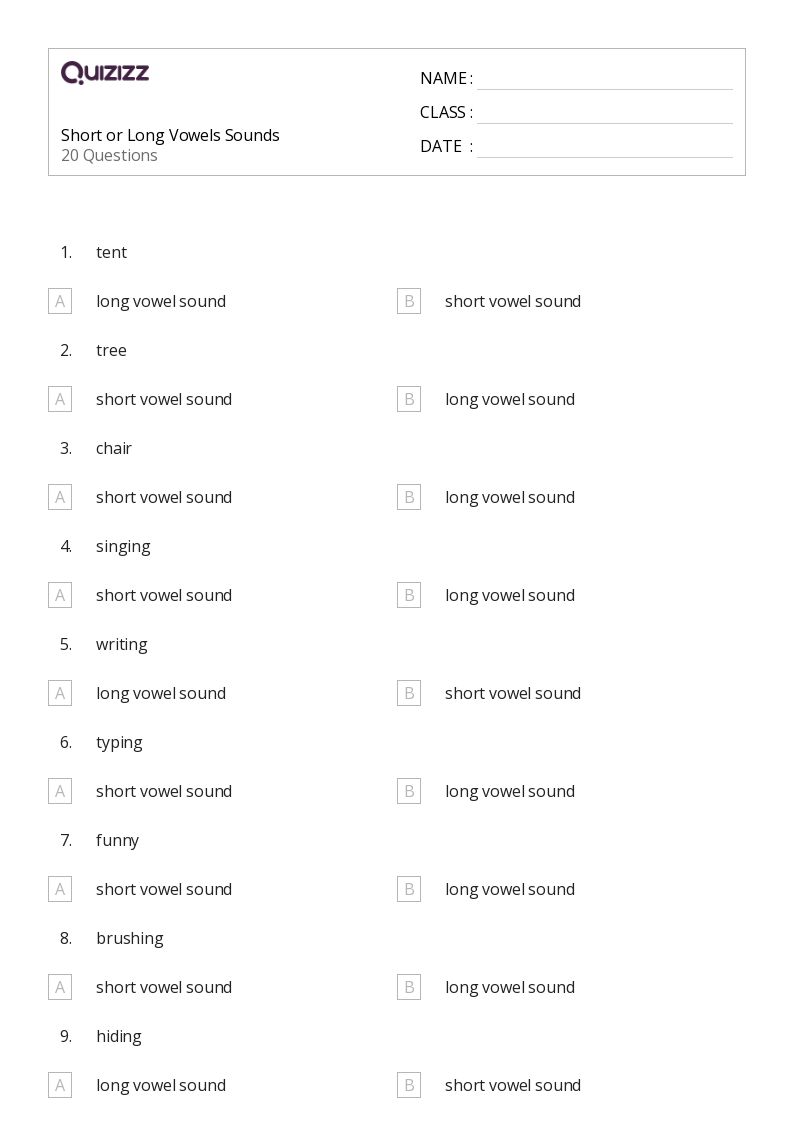
Task: Check box A for tent question
Action: click(x=60, y=302)
